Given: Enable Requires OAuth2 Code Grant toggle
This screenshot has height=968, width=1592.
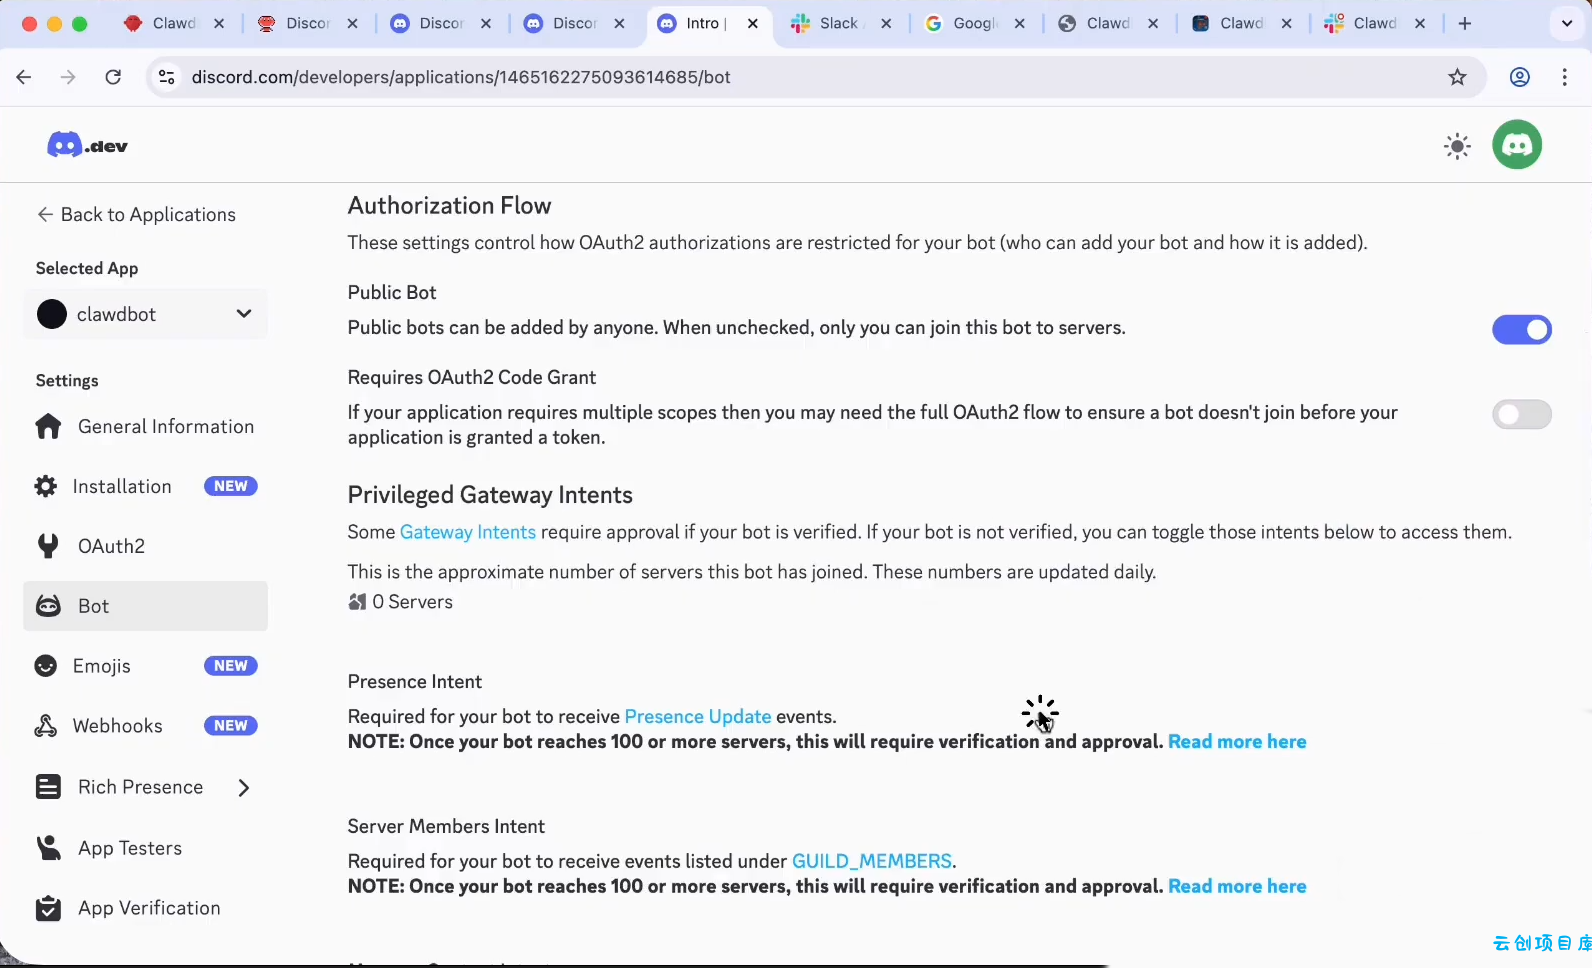Looking at the screenshot, I should pos(1521,415).
